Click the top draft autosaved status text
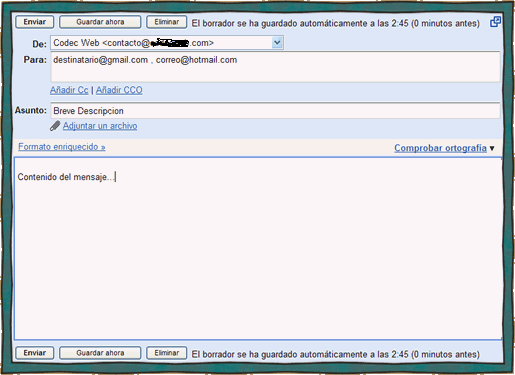This screenshot has height=375, width=515. pos(335,23)
